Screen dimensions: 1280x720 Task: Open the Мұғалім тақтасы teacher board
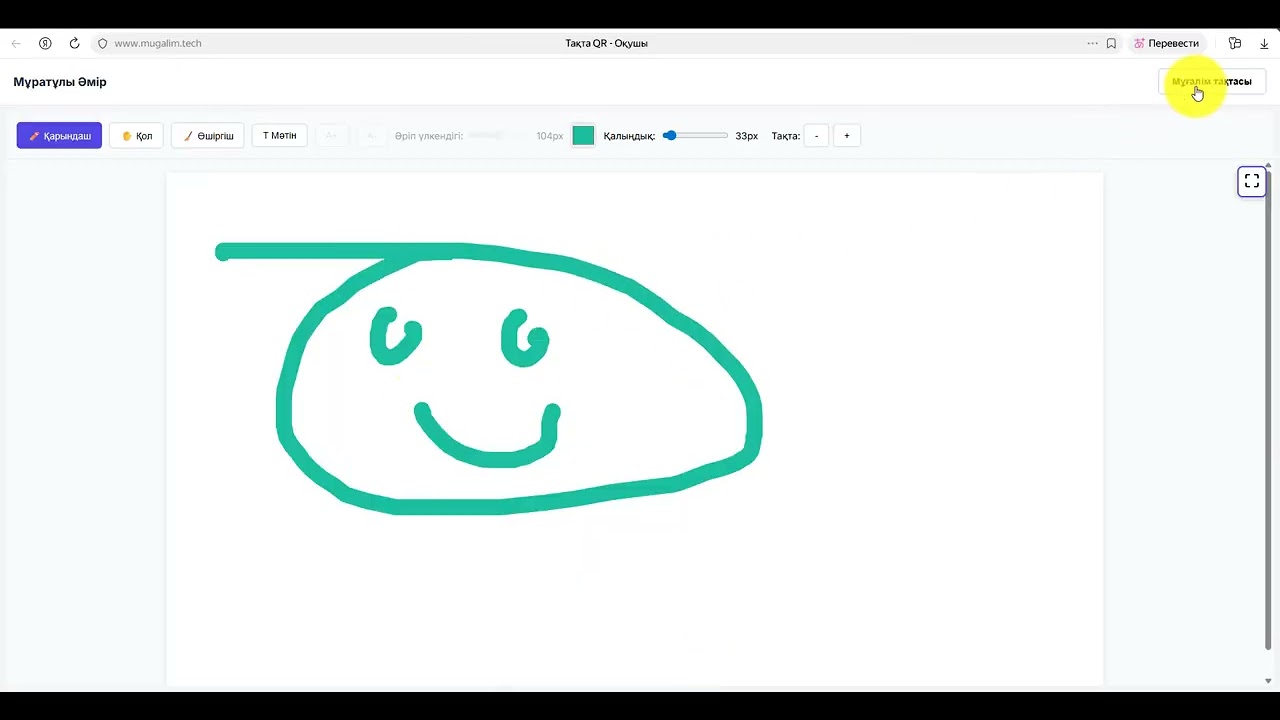1211,82
